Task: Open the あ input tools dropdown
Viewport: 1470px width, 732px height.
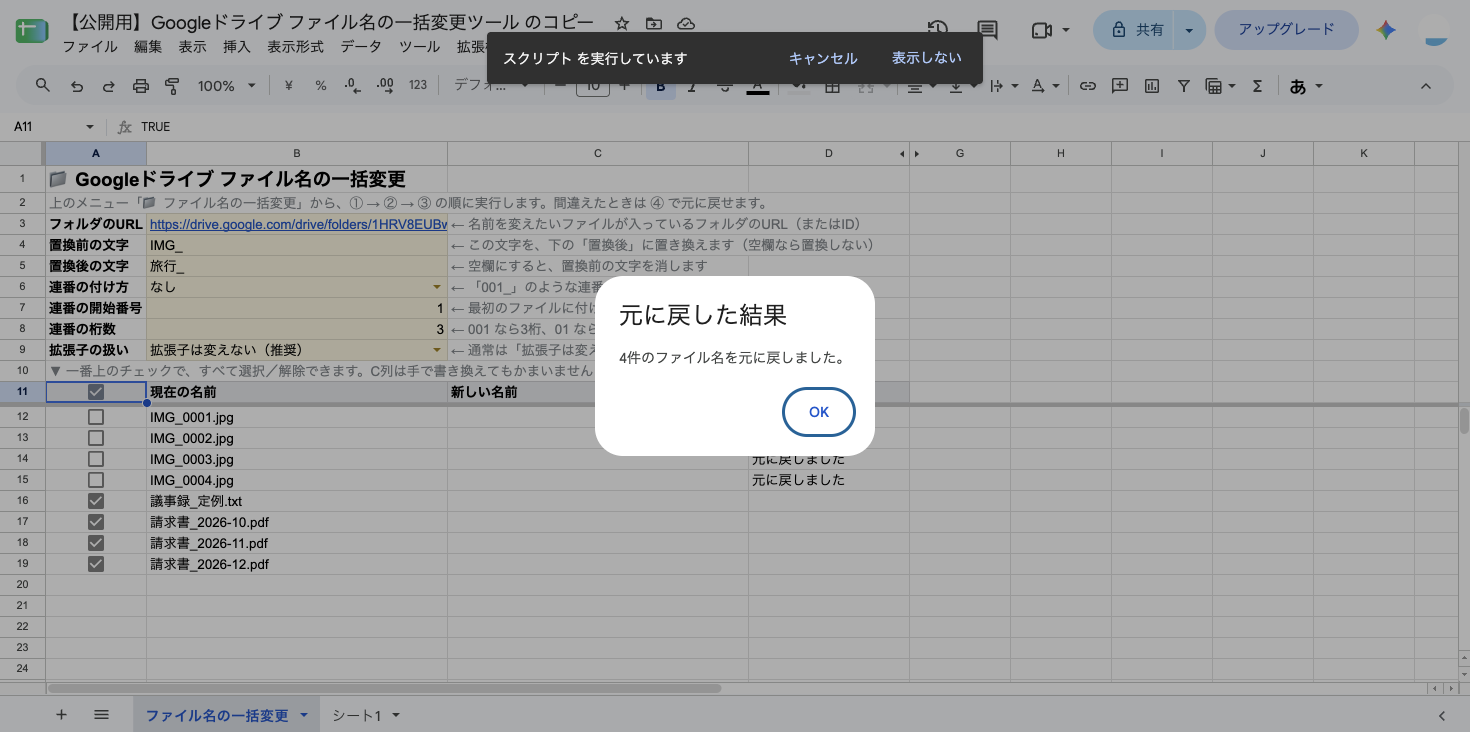Action: (x=1306, y=86)
